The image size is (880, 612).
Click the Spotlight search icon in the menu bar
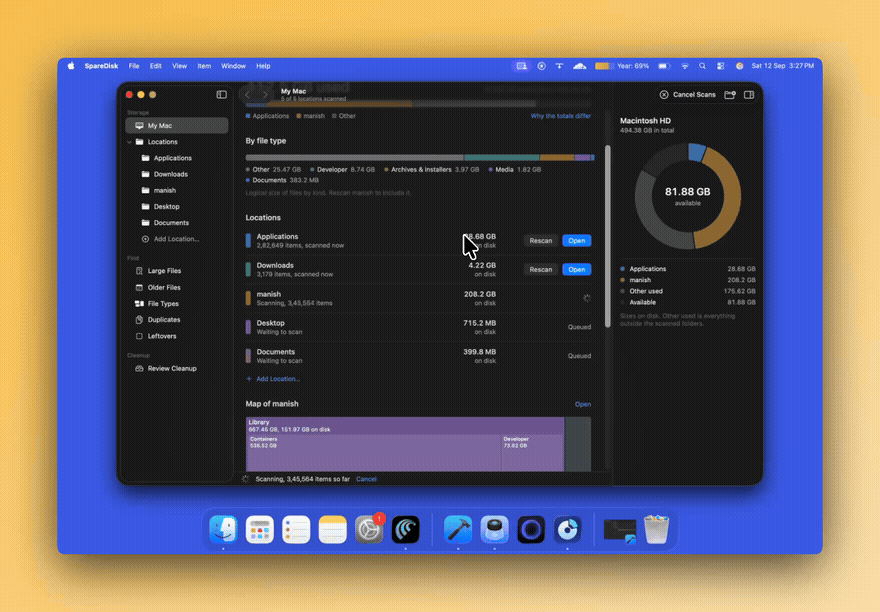click(702, 66)
